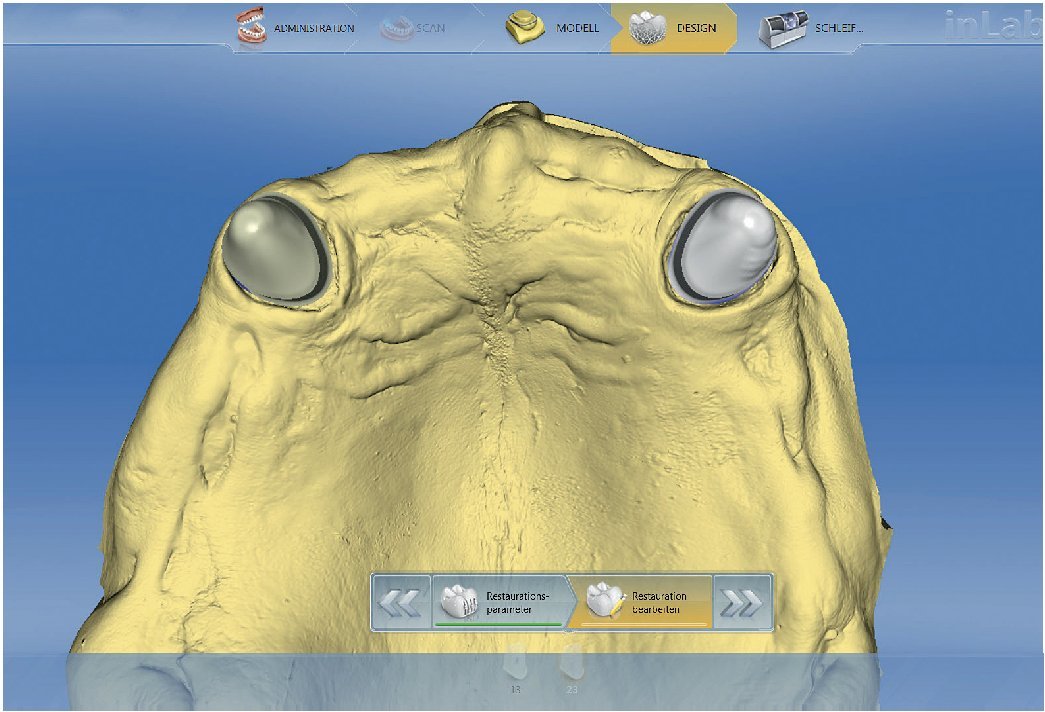
Task: Go back with the double left arrow
Action: [x=402, y=602]
